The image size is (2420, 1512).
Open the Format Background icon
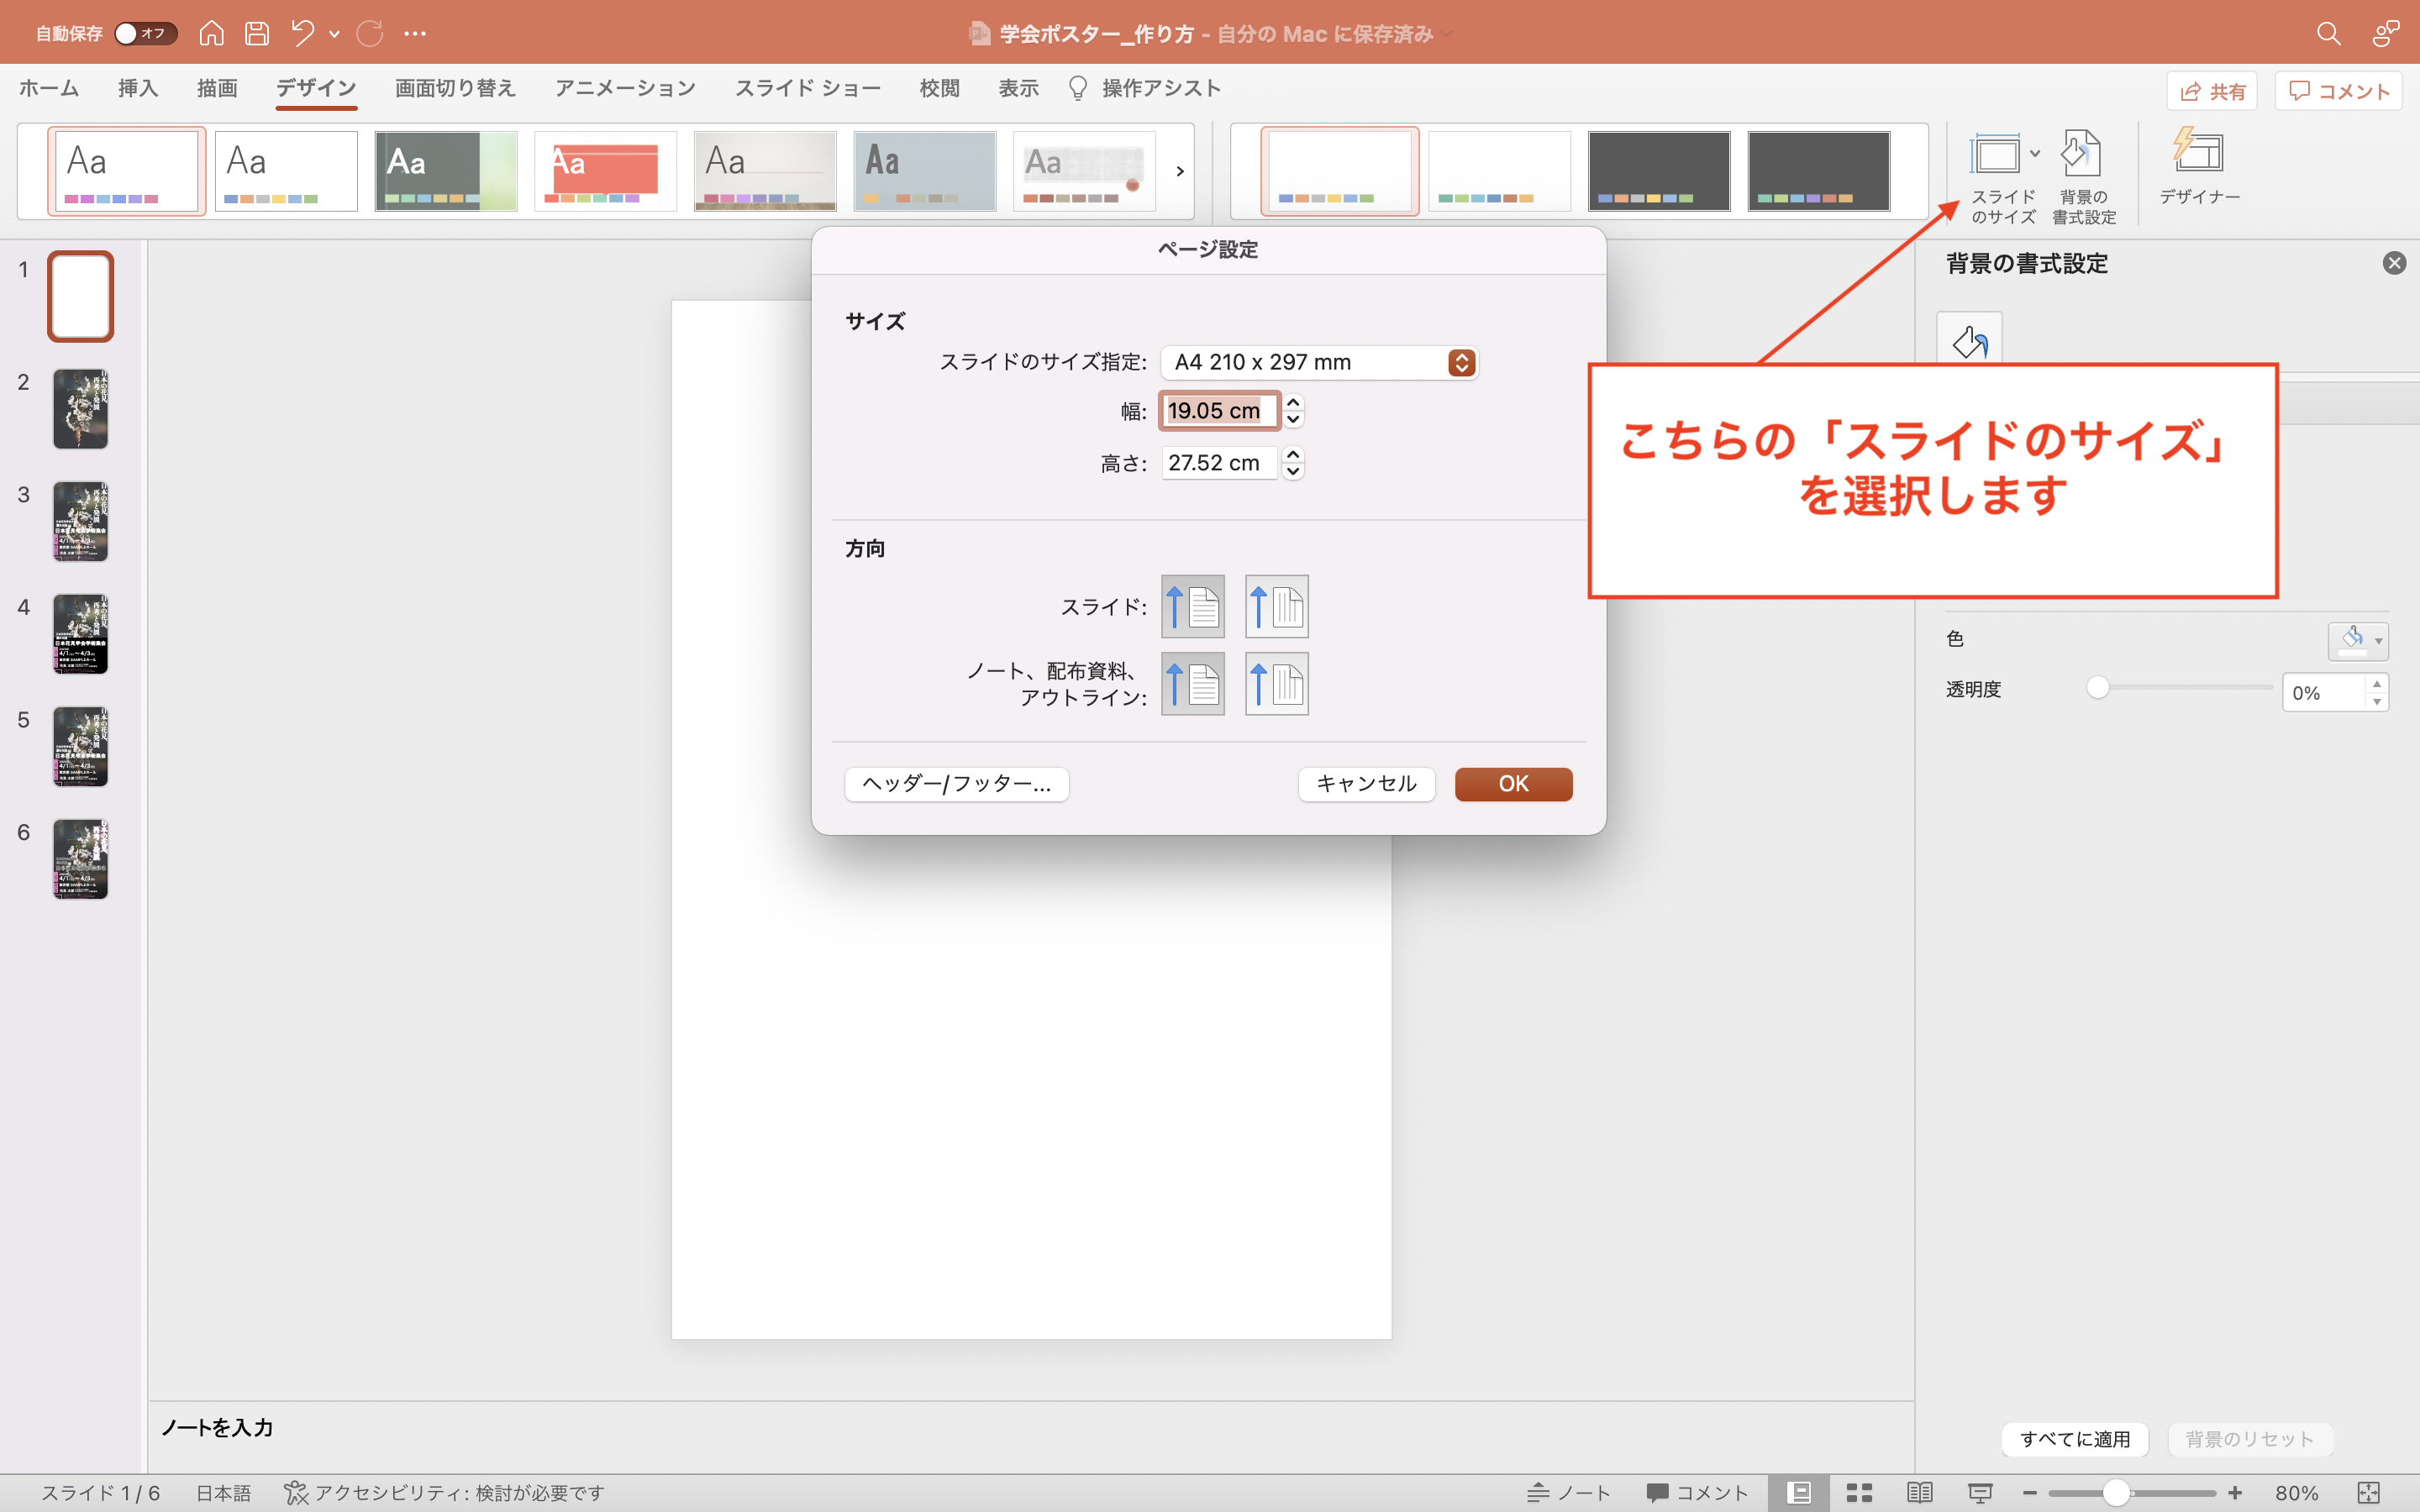(2082, 156)
